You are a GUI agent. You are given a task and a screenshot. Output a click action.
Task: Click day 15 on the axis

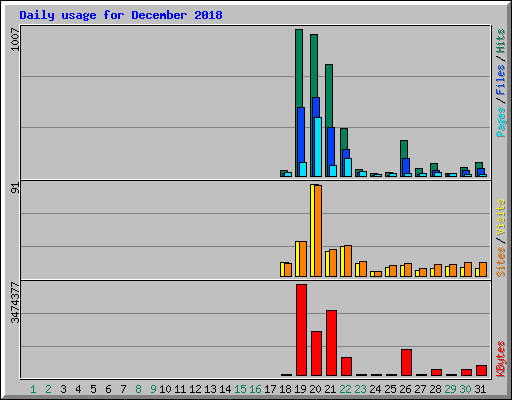pyautogui.click(x=240, y=389)
